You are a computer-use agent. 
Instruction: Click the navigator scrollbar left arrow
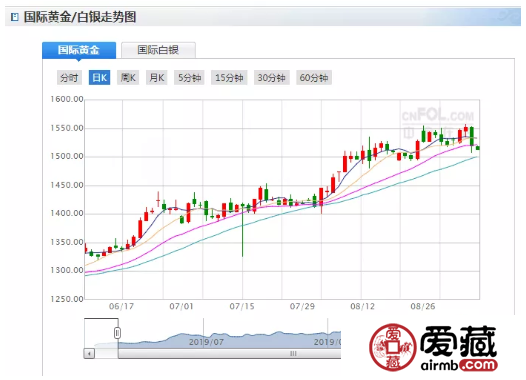[x=89, y=354]
